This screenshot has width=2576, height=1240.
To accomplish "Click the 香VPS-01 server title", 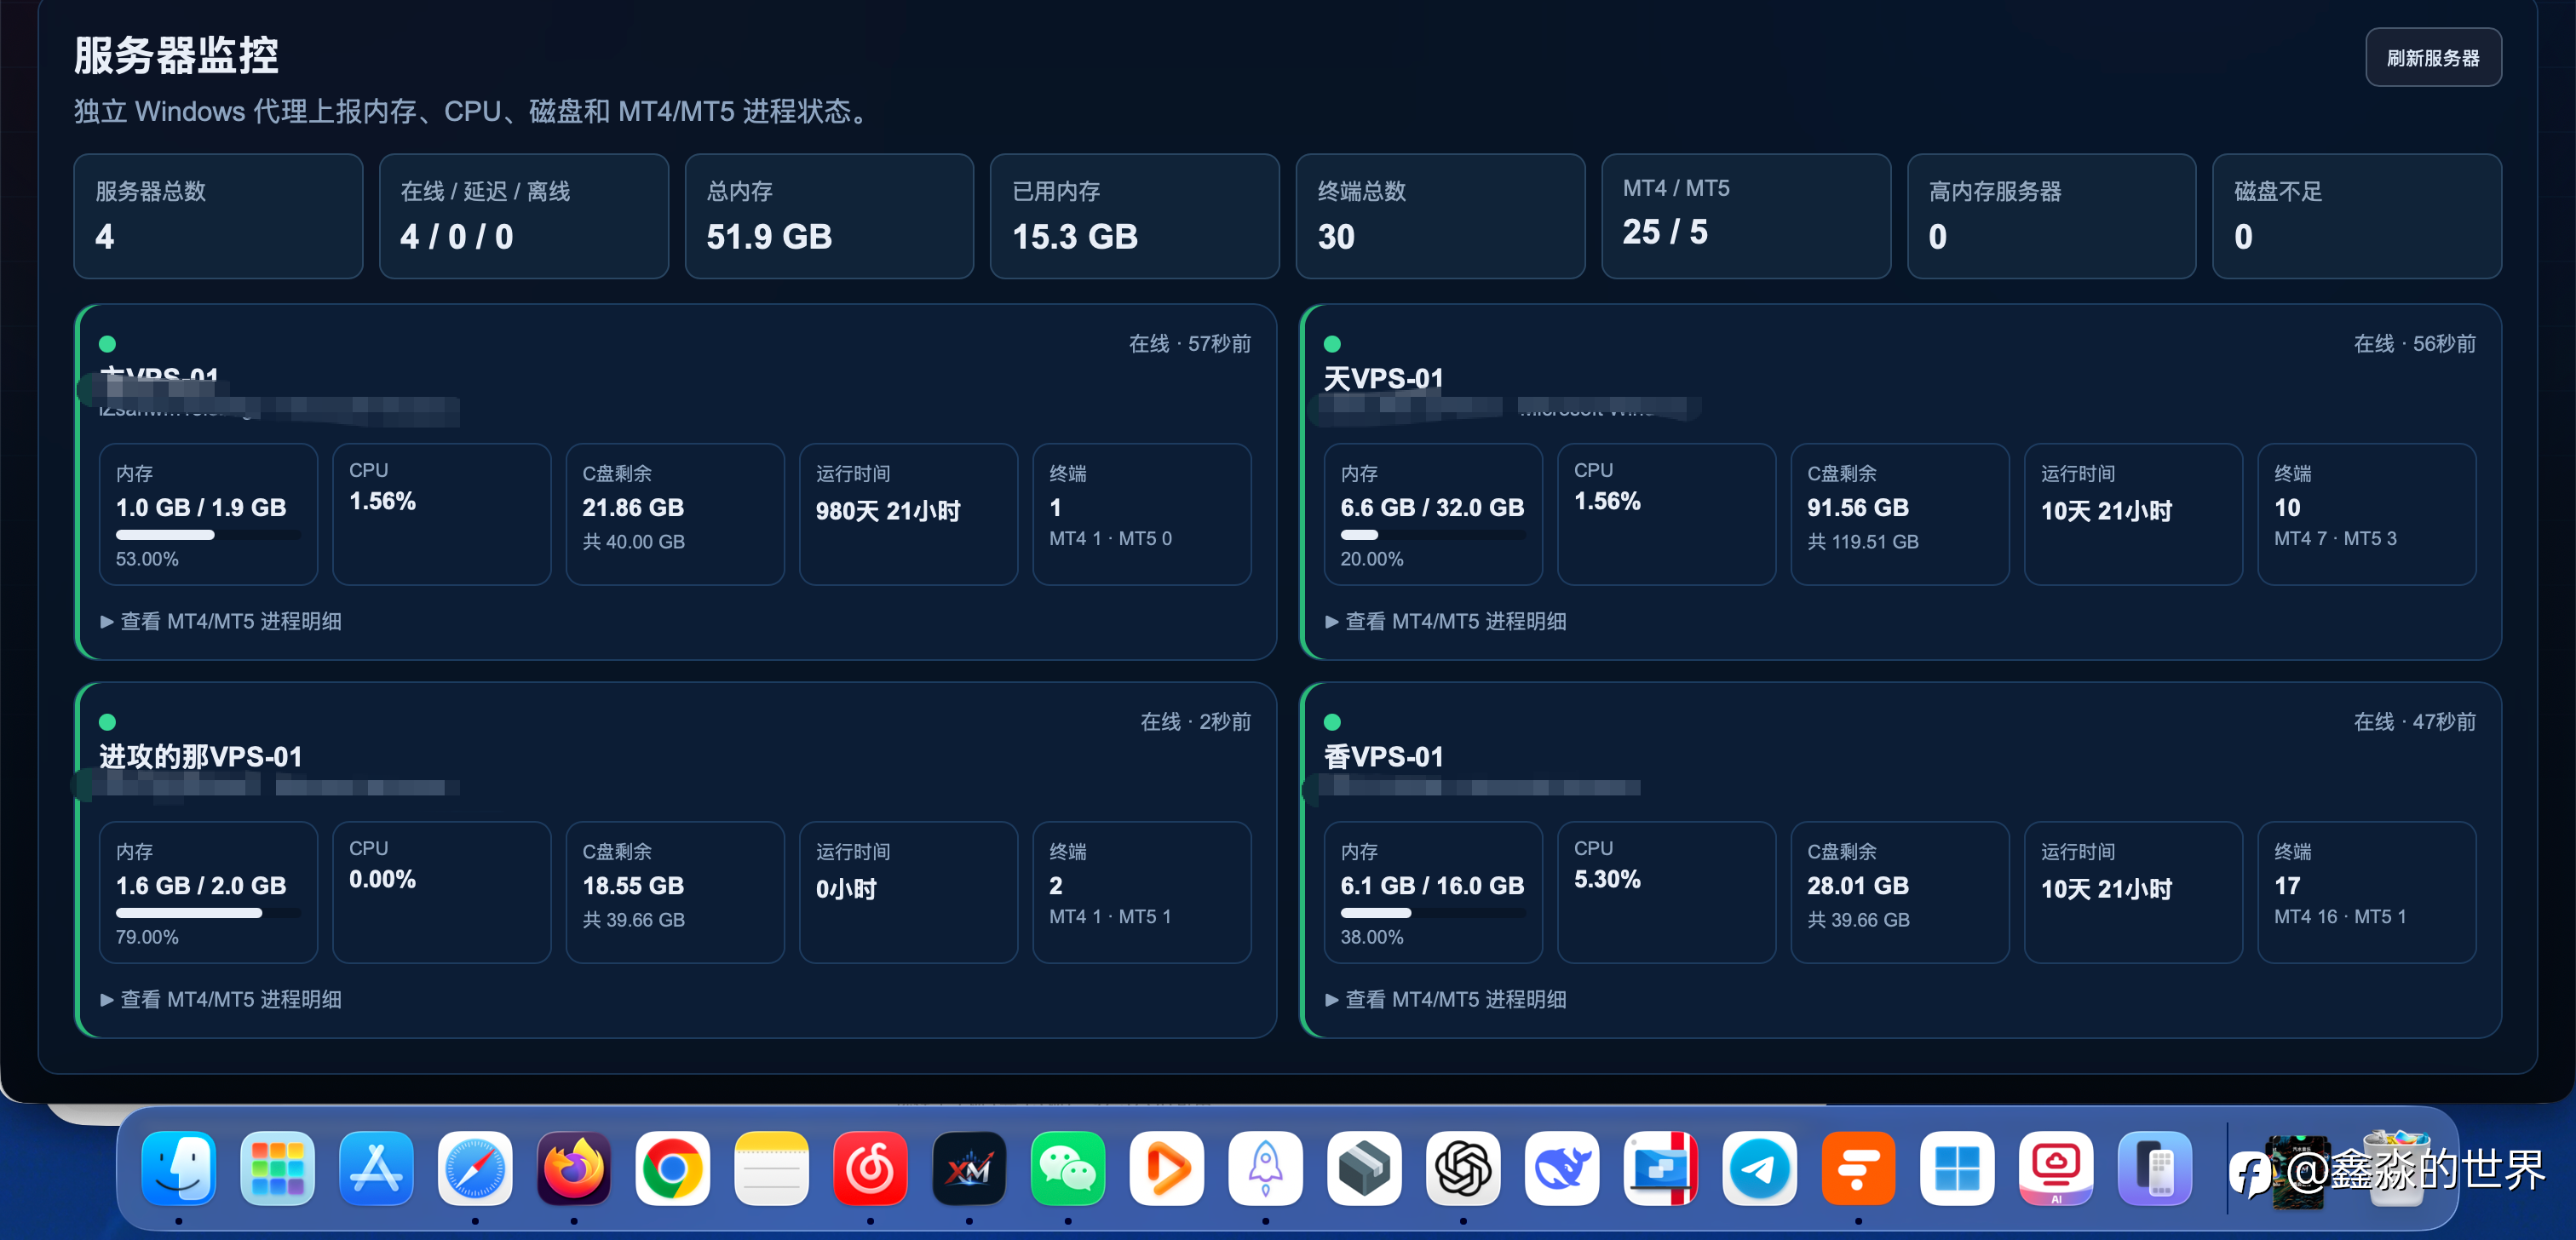I will (1384, 757).
